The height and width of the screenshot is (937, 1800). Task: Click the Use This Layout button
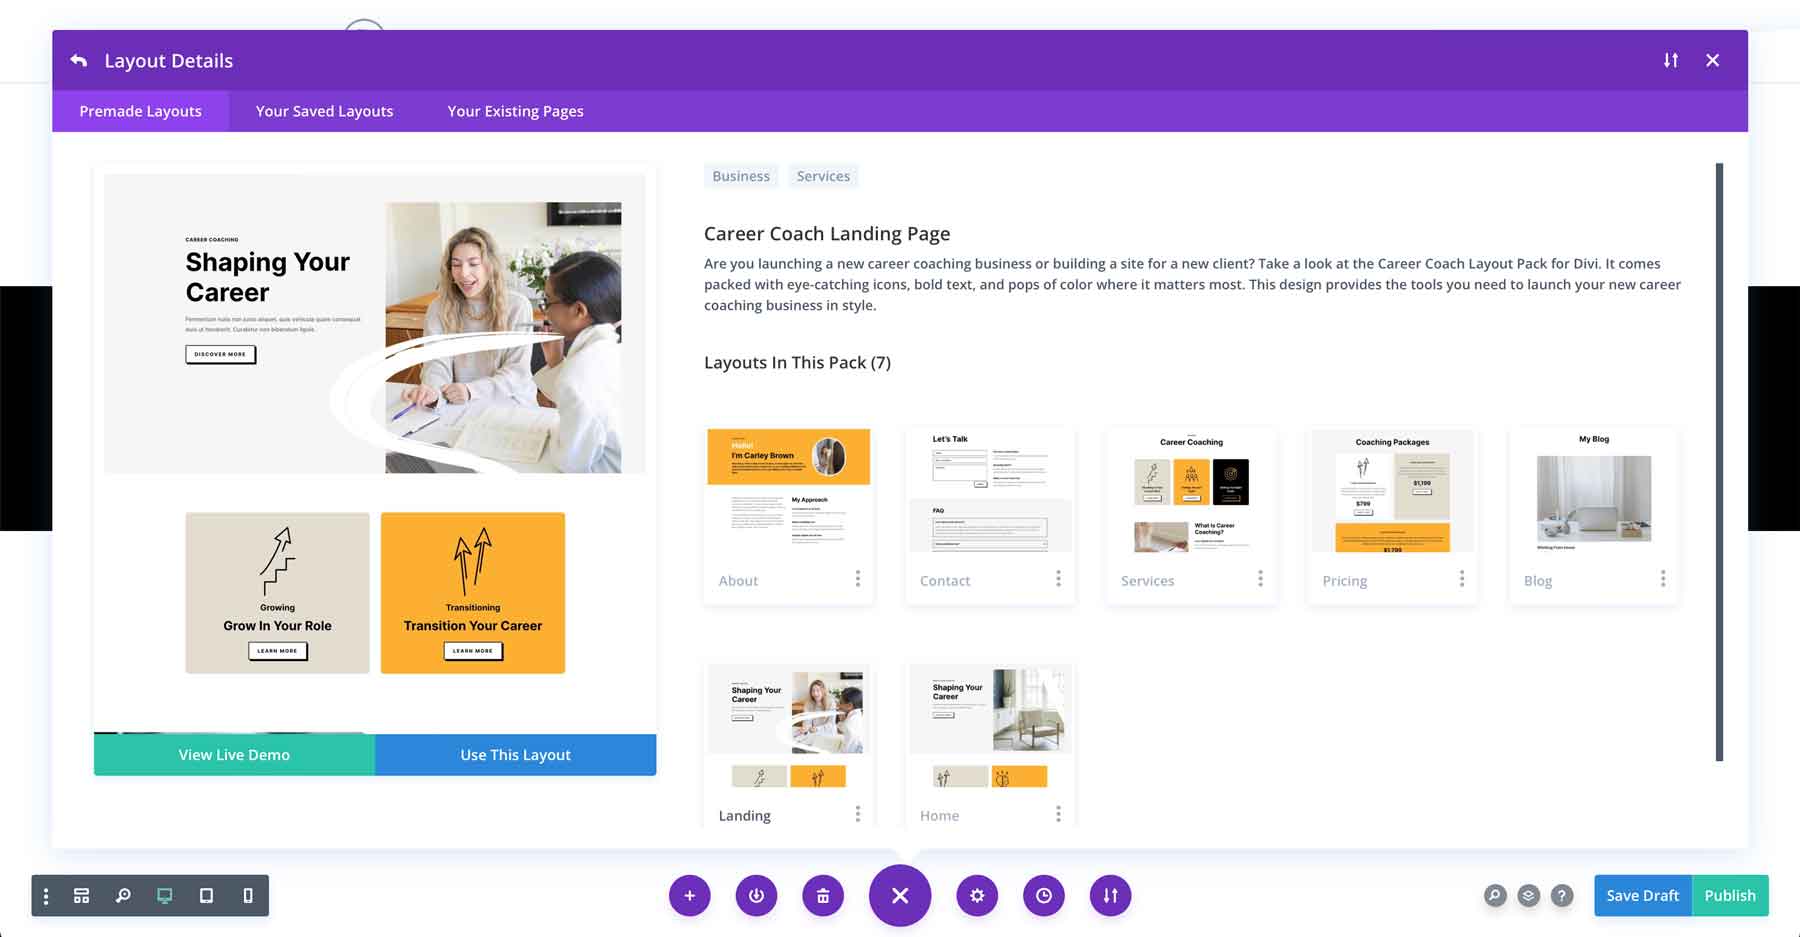(x=515, y=754)
